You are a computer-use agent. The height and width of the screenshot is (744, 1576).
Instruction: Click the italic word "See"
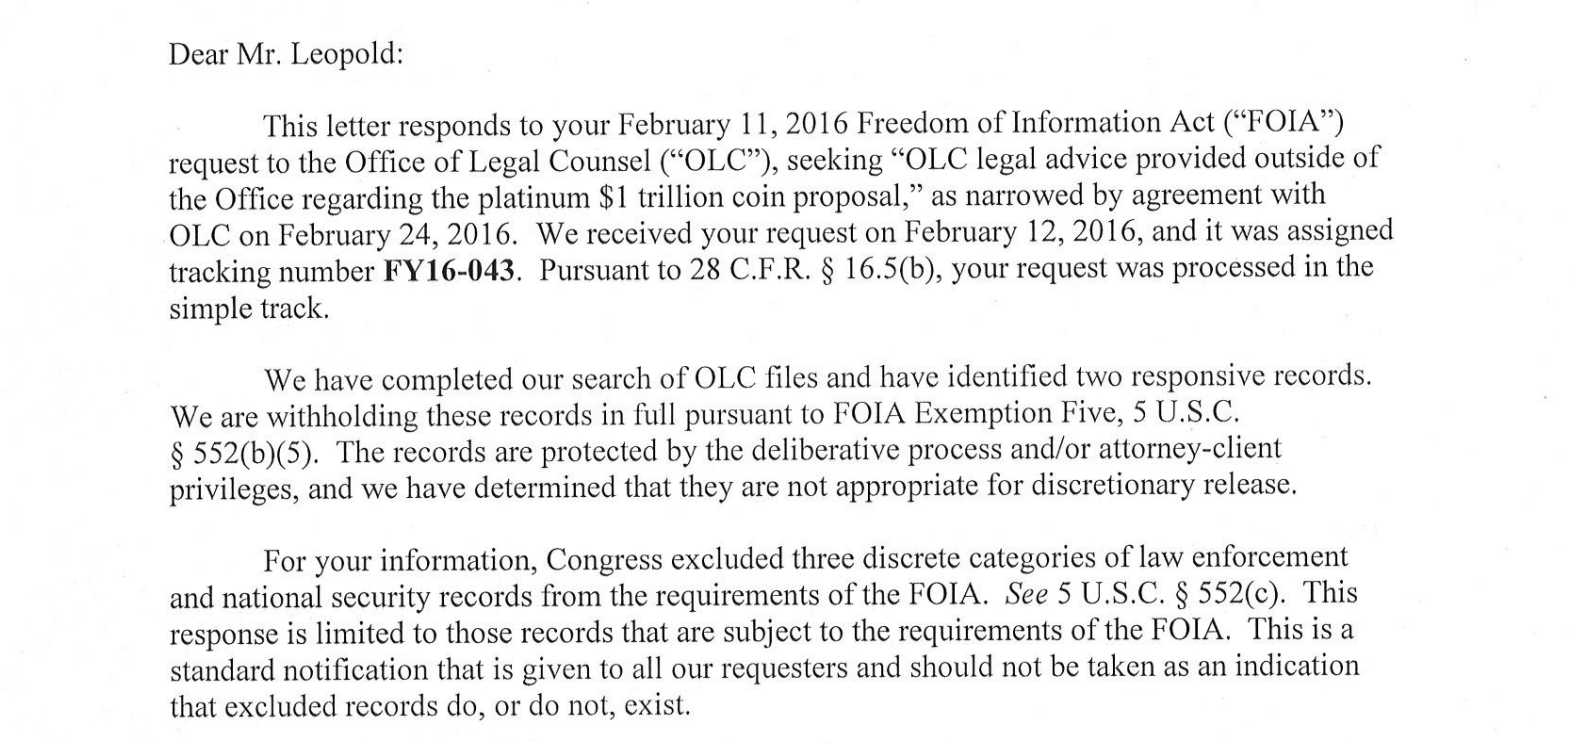pyautogui.click(x=1026, y=594)
